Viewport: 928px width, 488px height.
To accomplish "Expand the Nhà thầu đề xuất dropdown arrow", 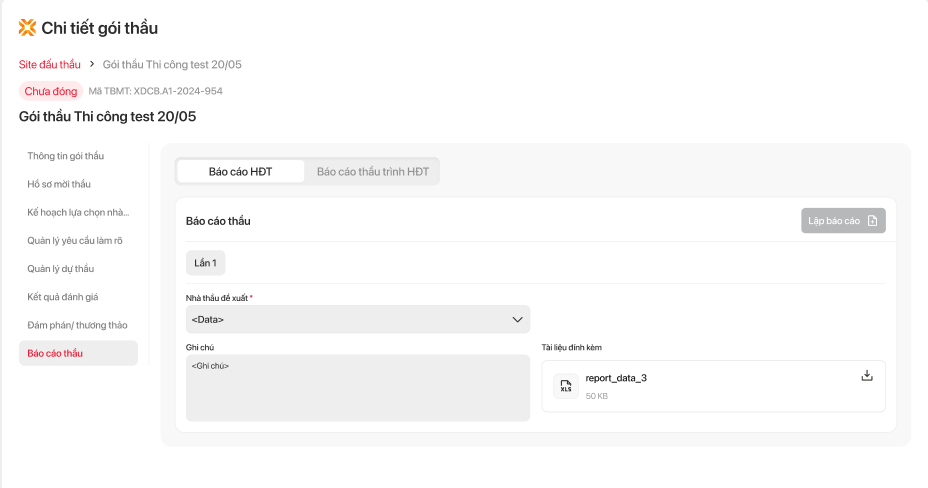I will 517,319.
